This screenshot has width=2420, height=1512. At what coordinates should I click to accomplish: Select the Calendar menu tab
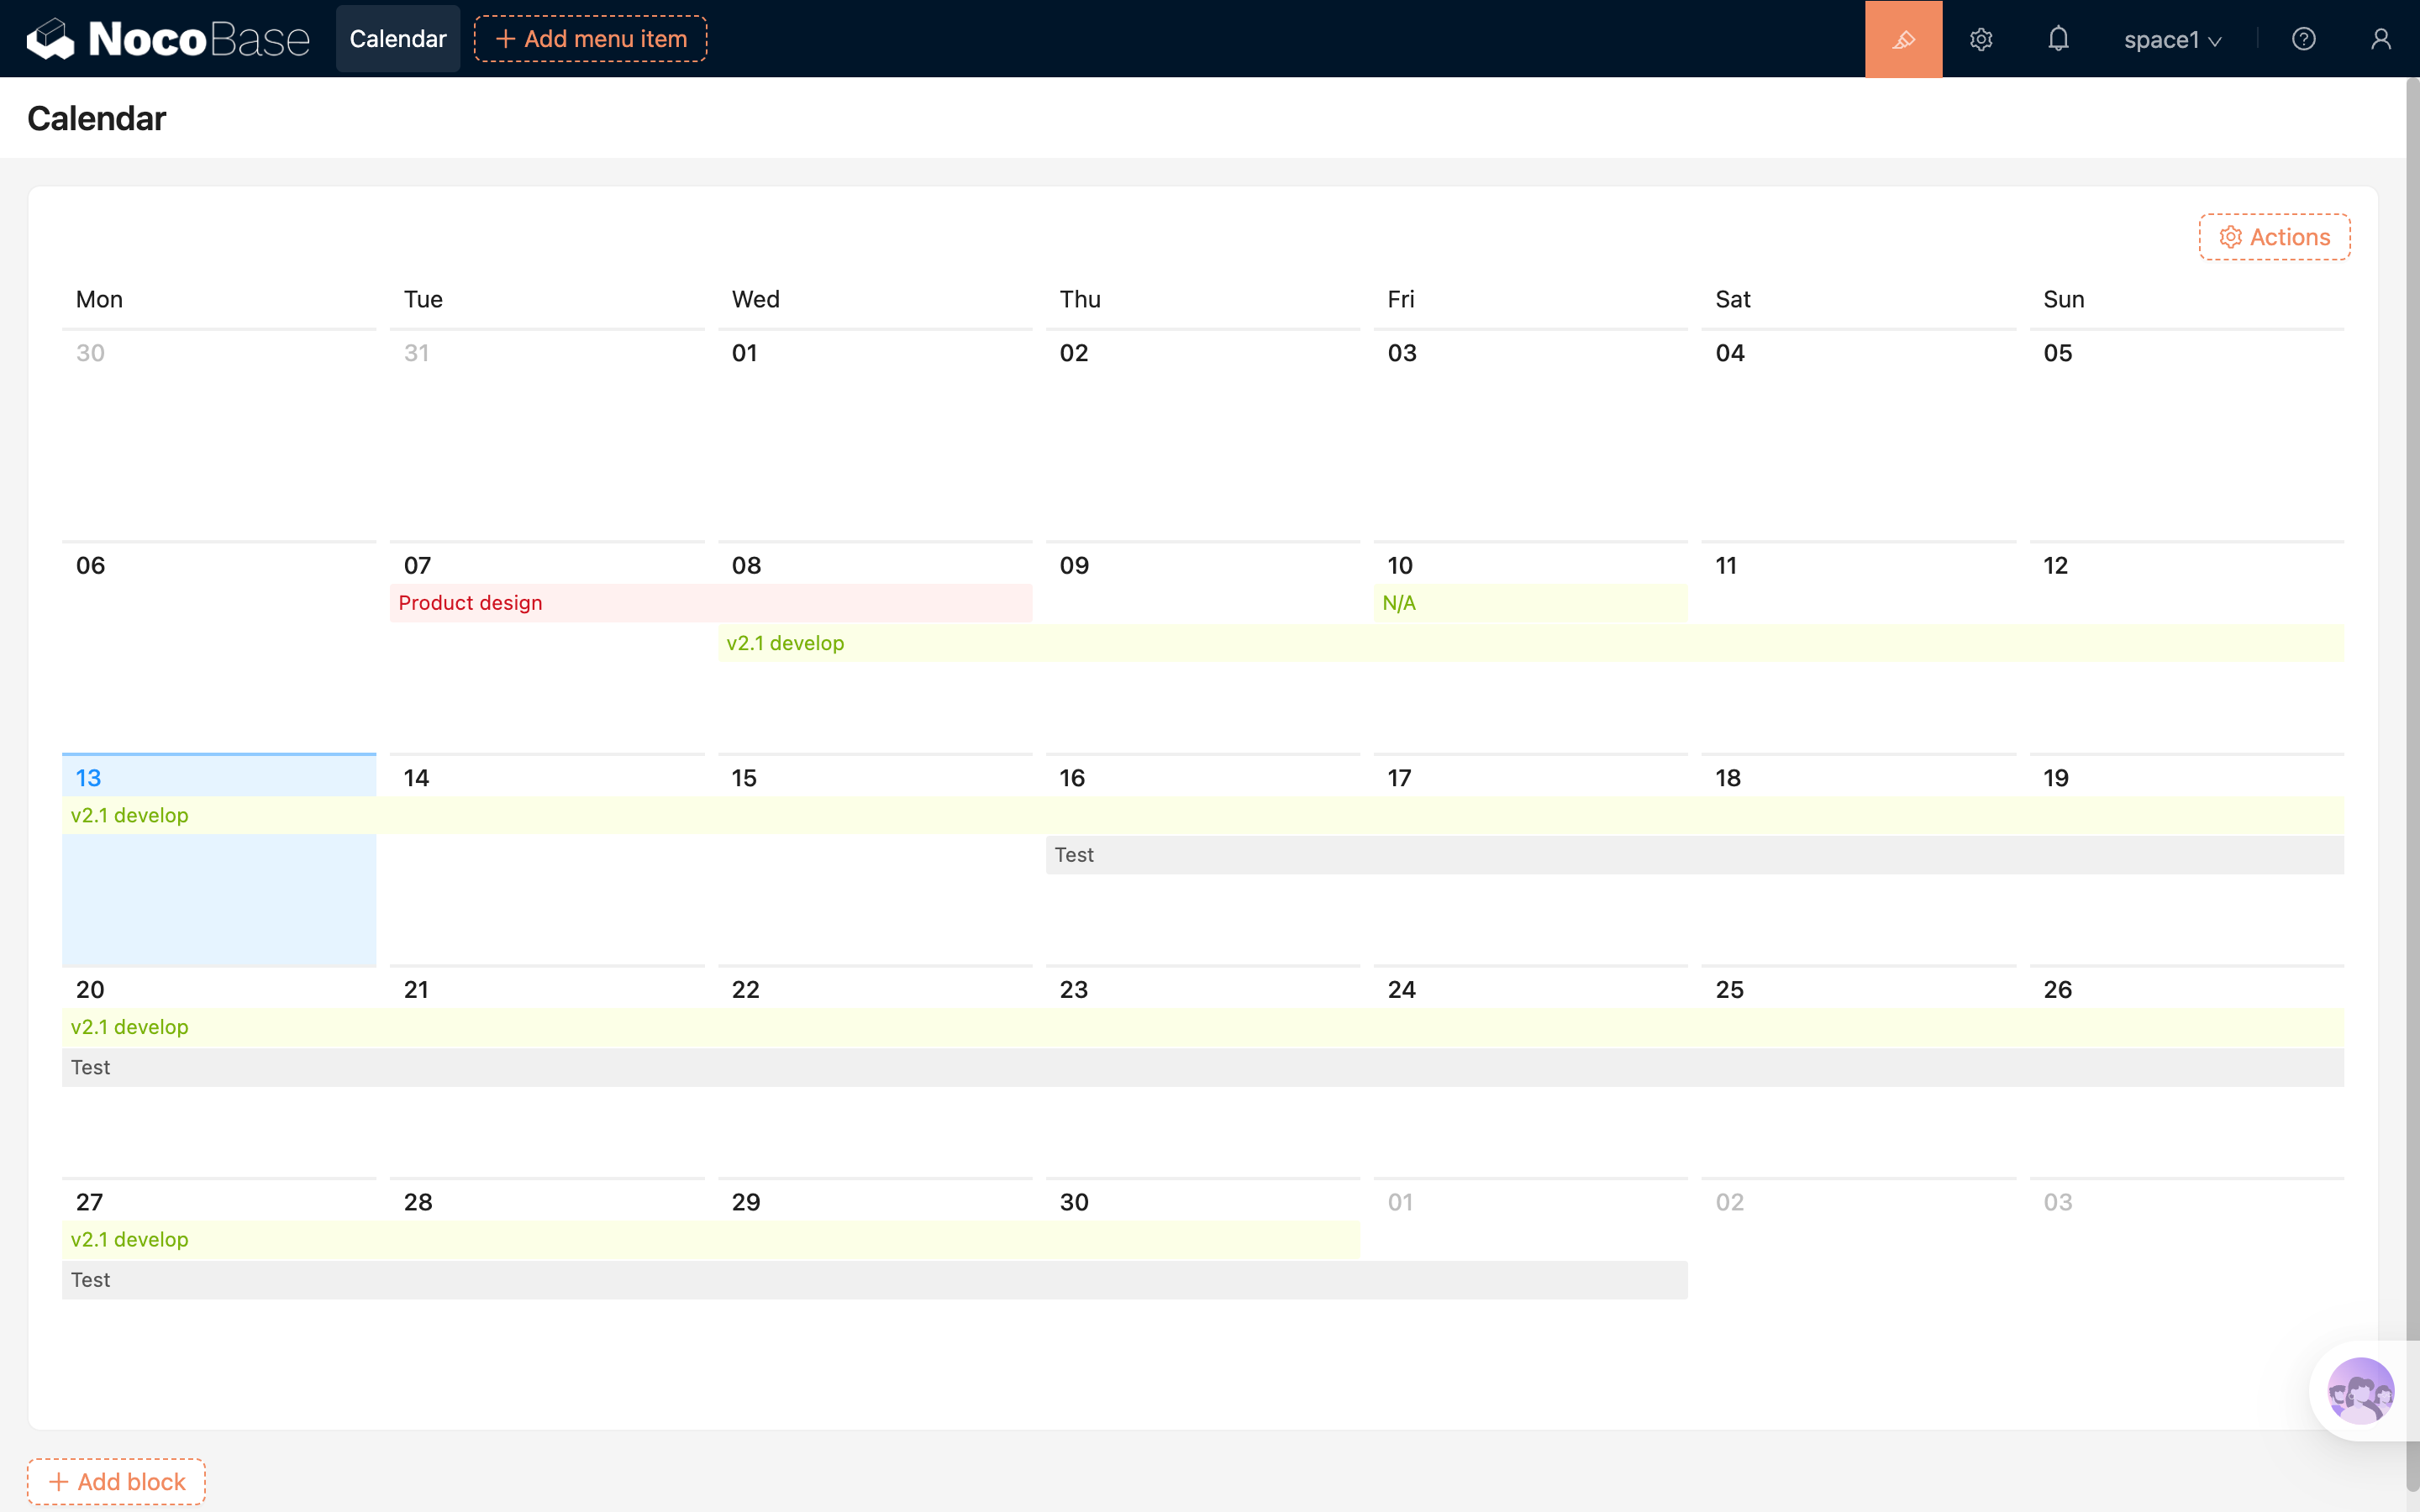click(397, 39)
